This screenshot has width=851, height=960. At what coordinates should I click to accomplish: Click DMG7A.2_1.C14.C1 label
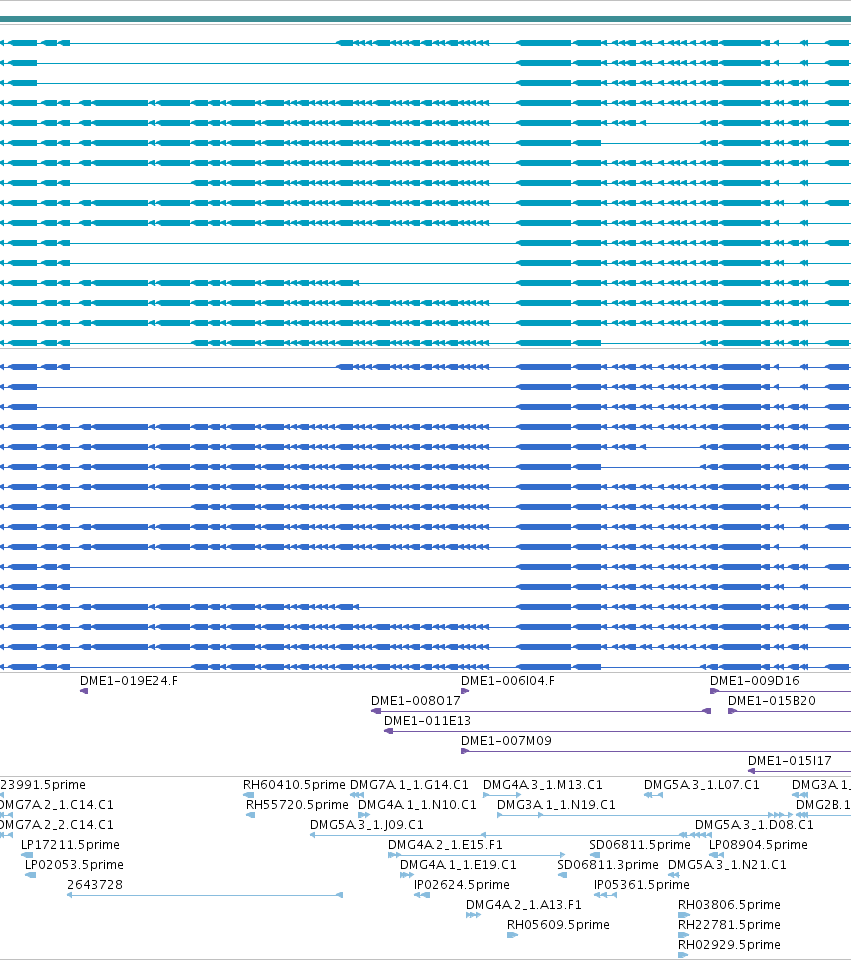pos(56,805)
